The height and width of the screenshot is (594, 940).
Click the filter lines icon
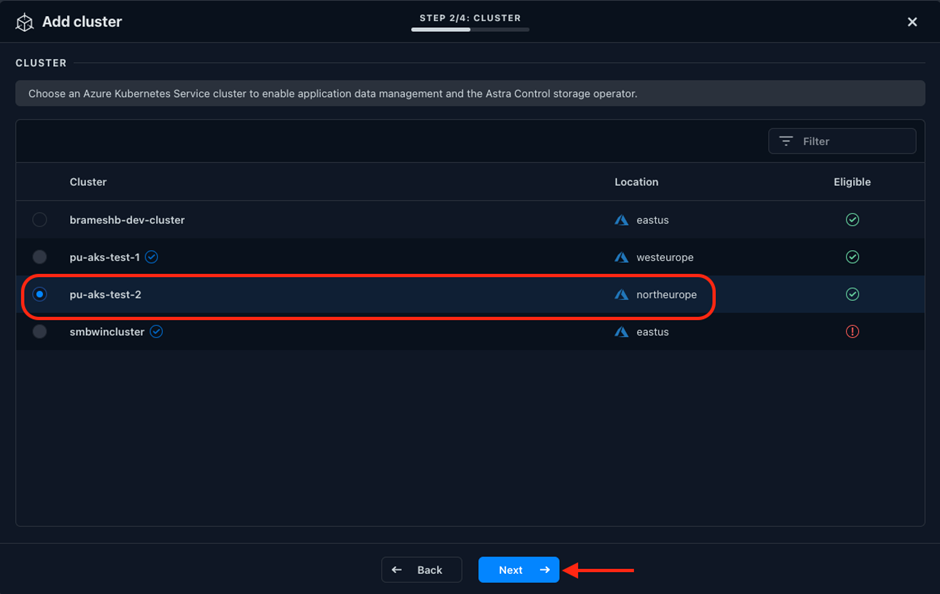(786, 141)
